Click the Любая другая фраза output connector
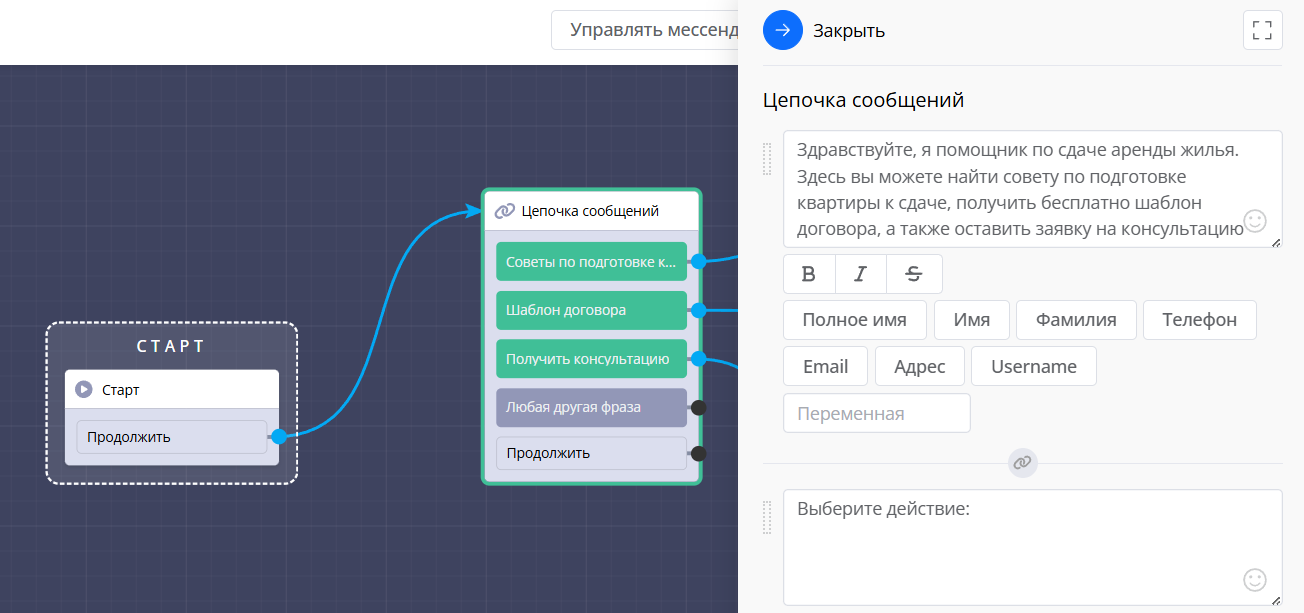1304x613 pixels. [x=699, y=407]
